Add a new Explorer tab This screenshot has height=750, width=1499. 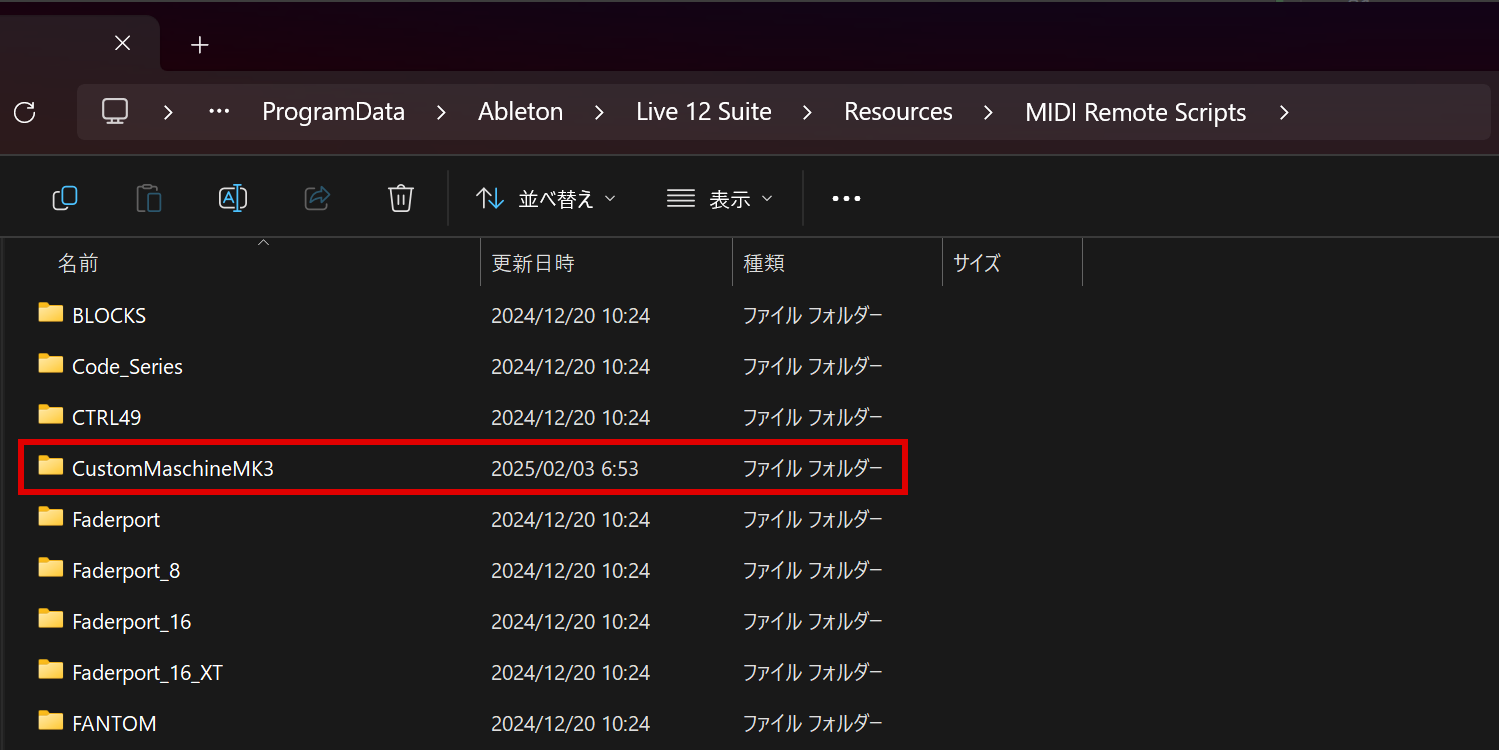[200, 45]
